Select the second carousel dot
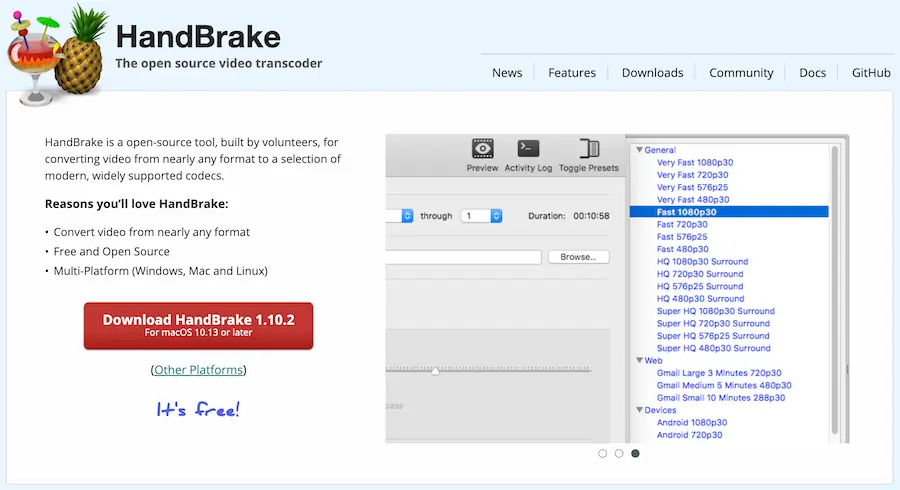Image resolution: width=900 pixels, height=490 pixels. point(619,453)
